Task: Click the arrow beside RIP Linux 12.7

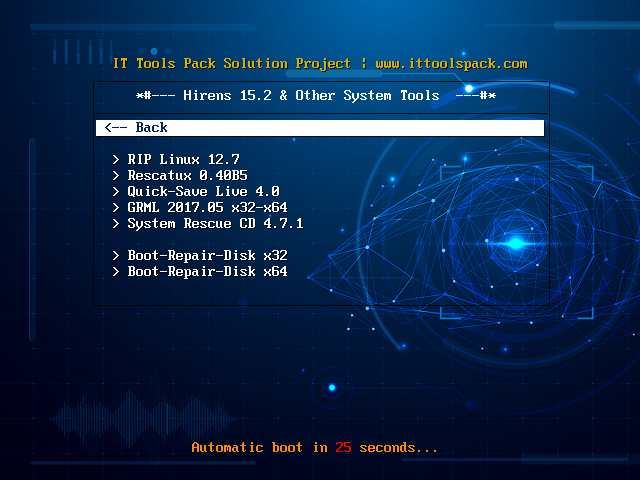Action: point(116,159)
